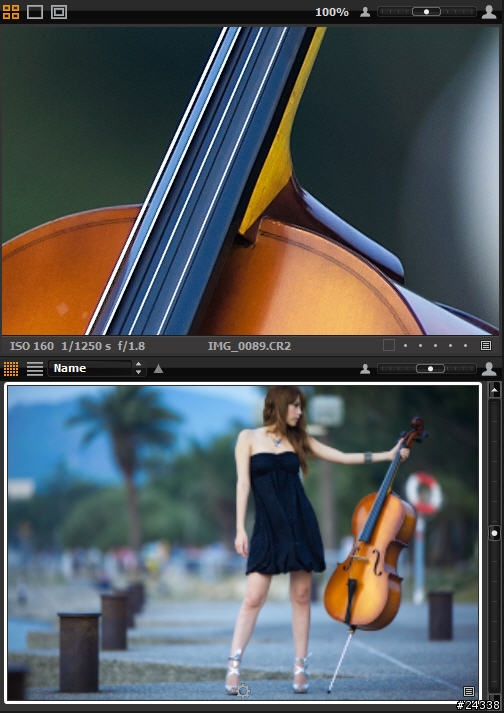Screen dimensions: 504x713
Task: Select the single-image viewer layout icon
Action: click(x=35, y=12)
